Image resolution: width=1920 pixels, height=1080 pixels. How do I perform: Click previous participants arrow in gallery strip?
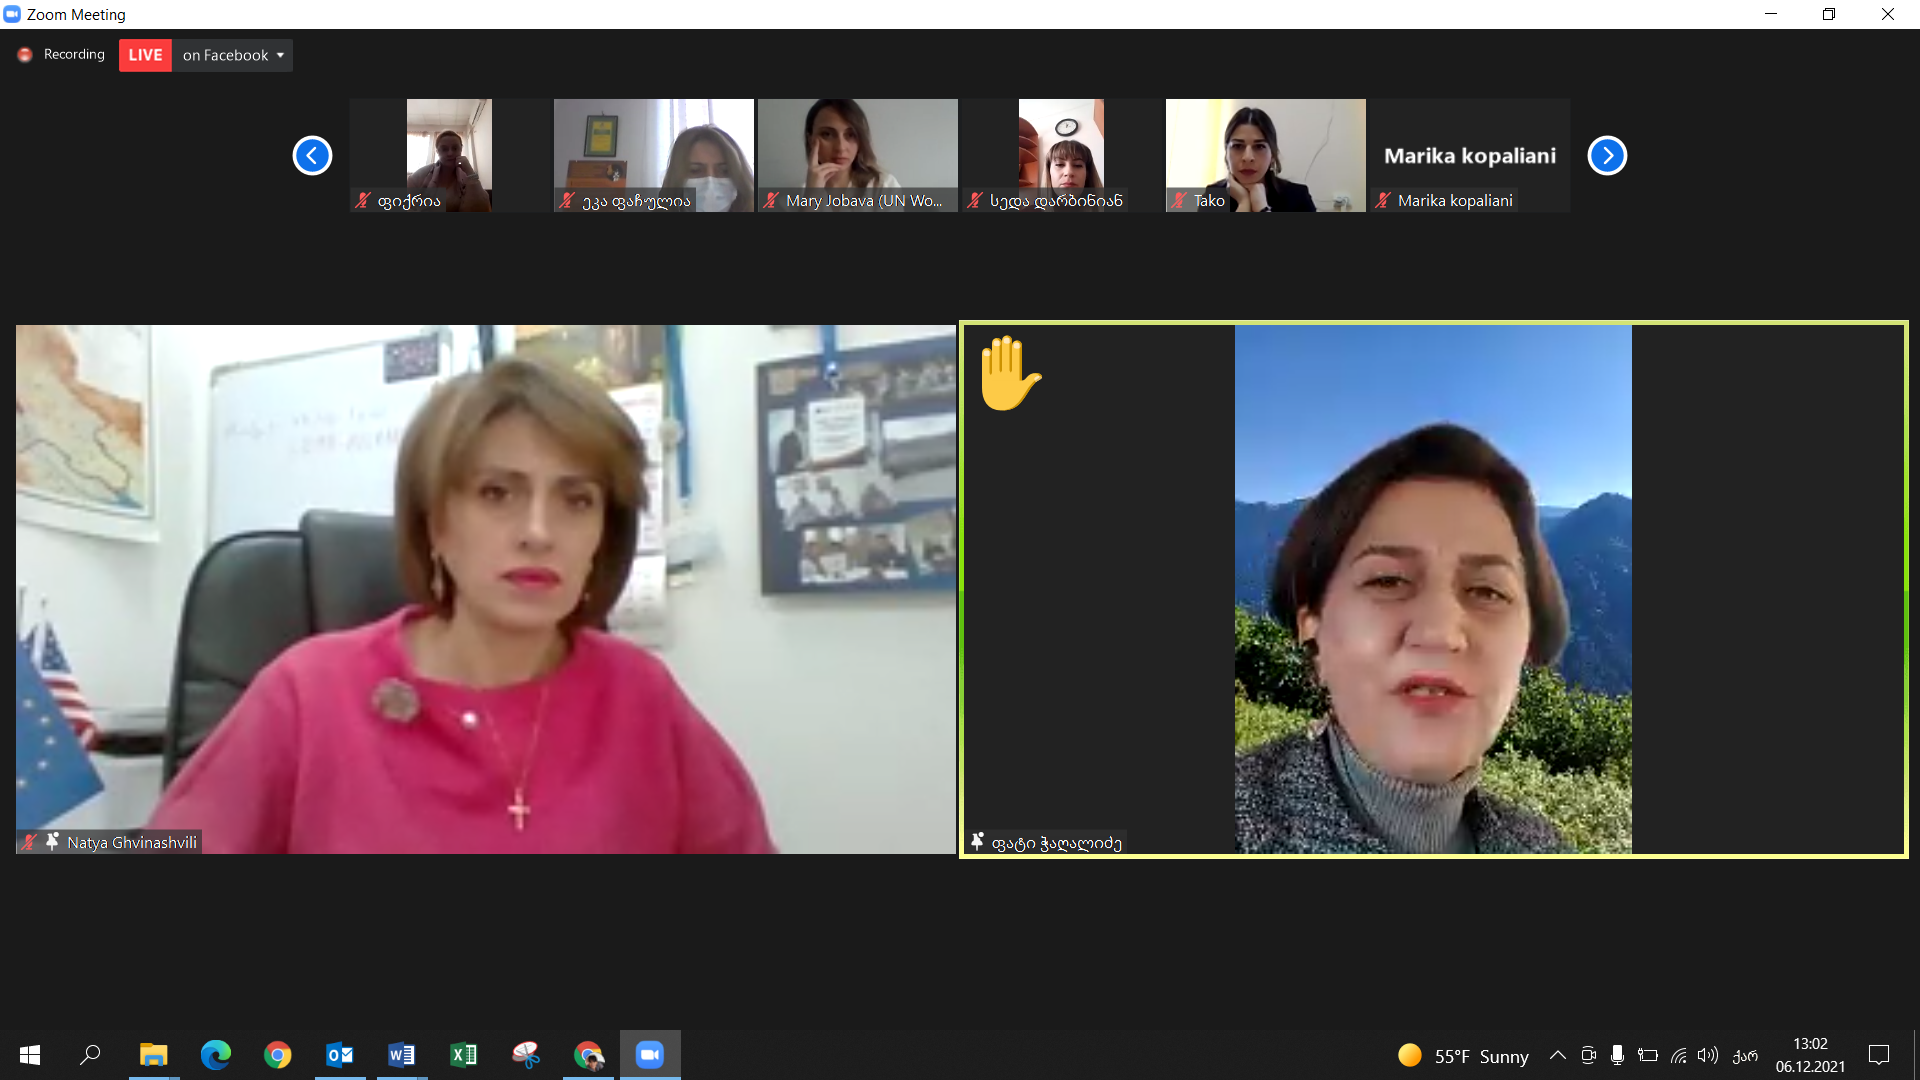312,156
